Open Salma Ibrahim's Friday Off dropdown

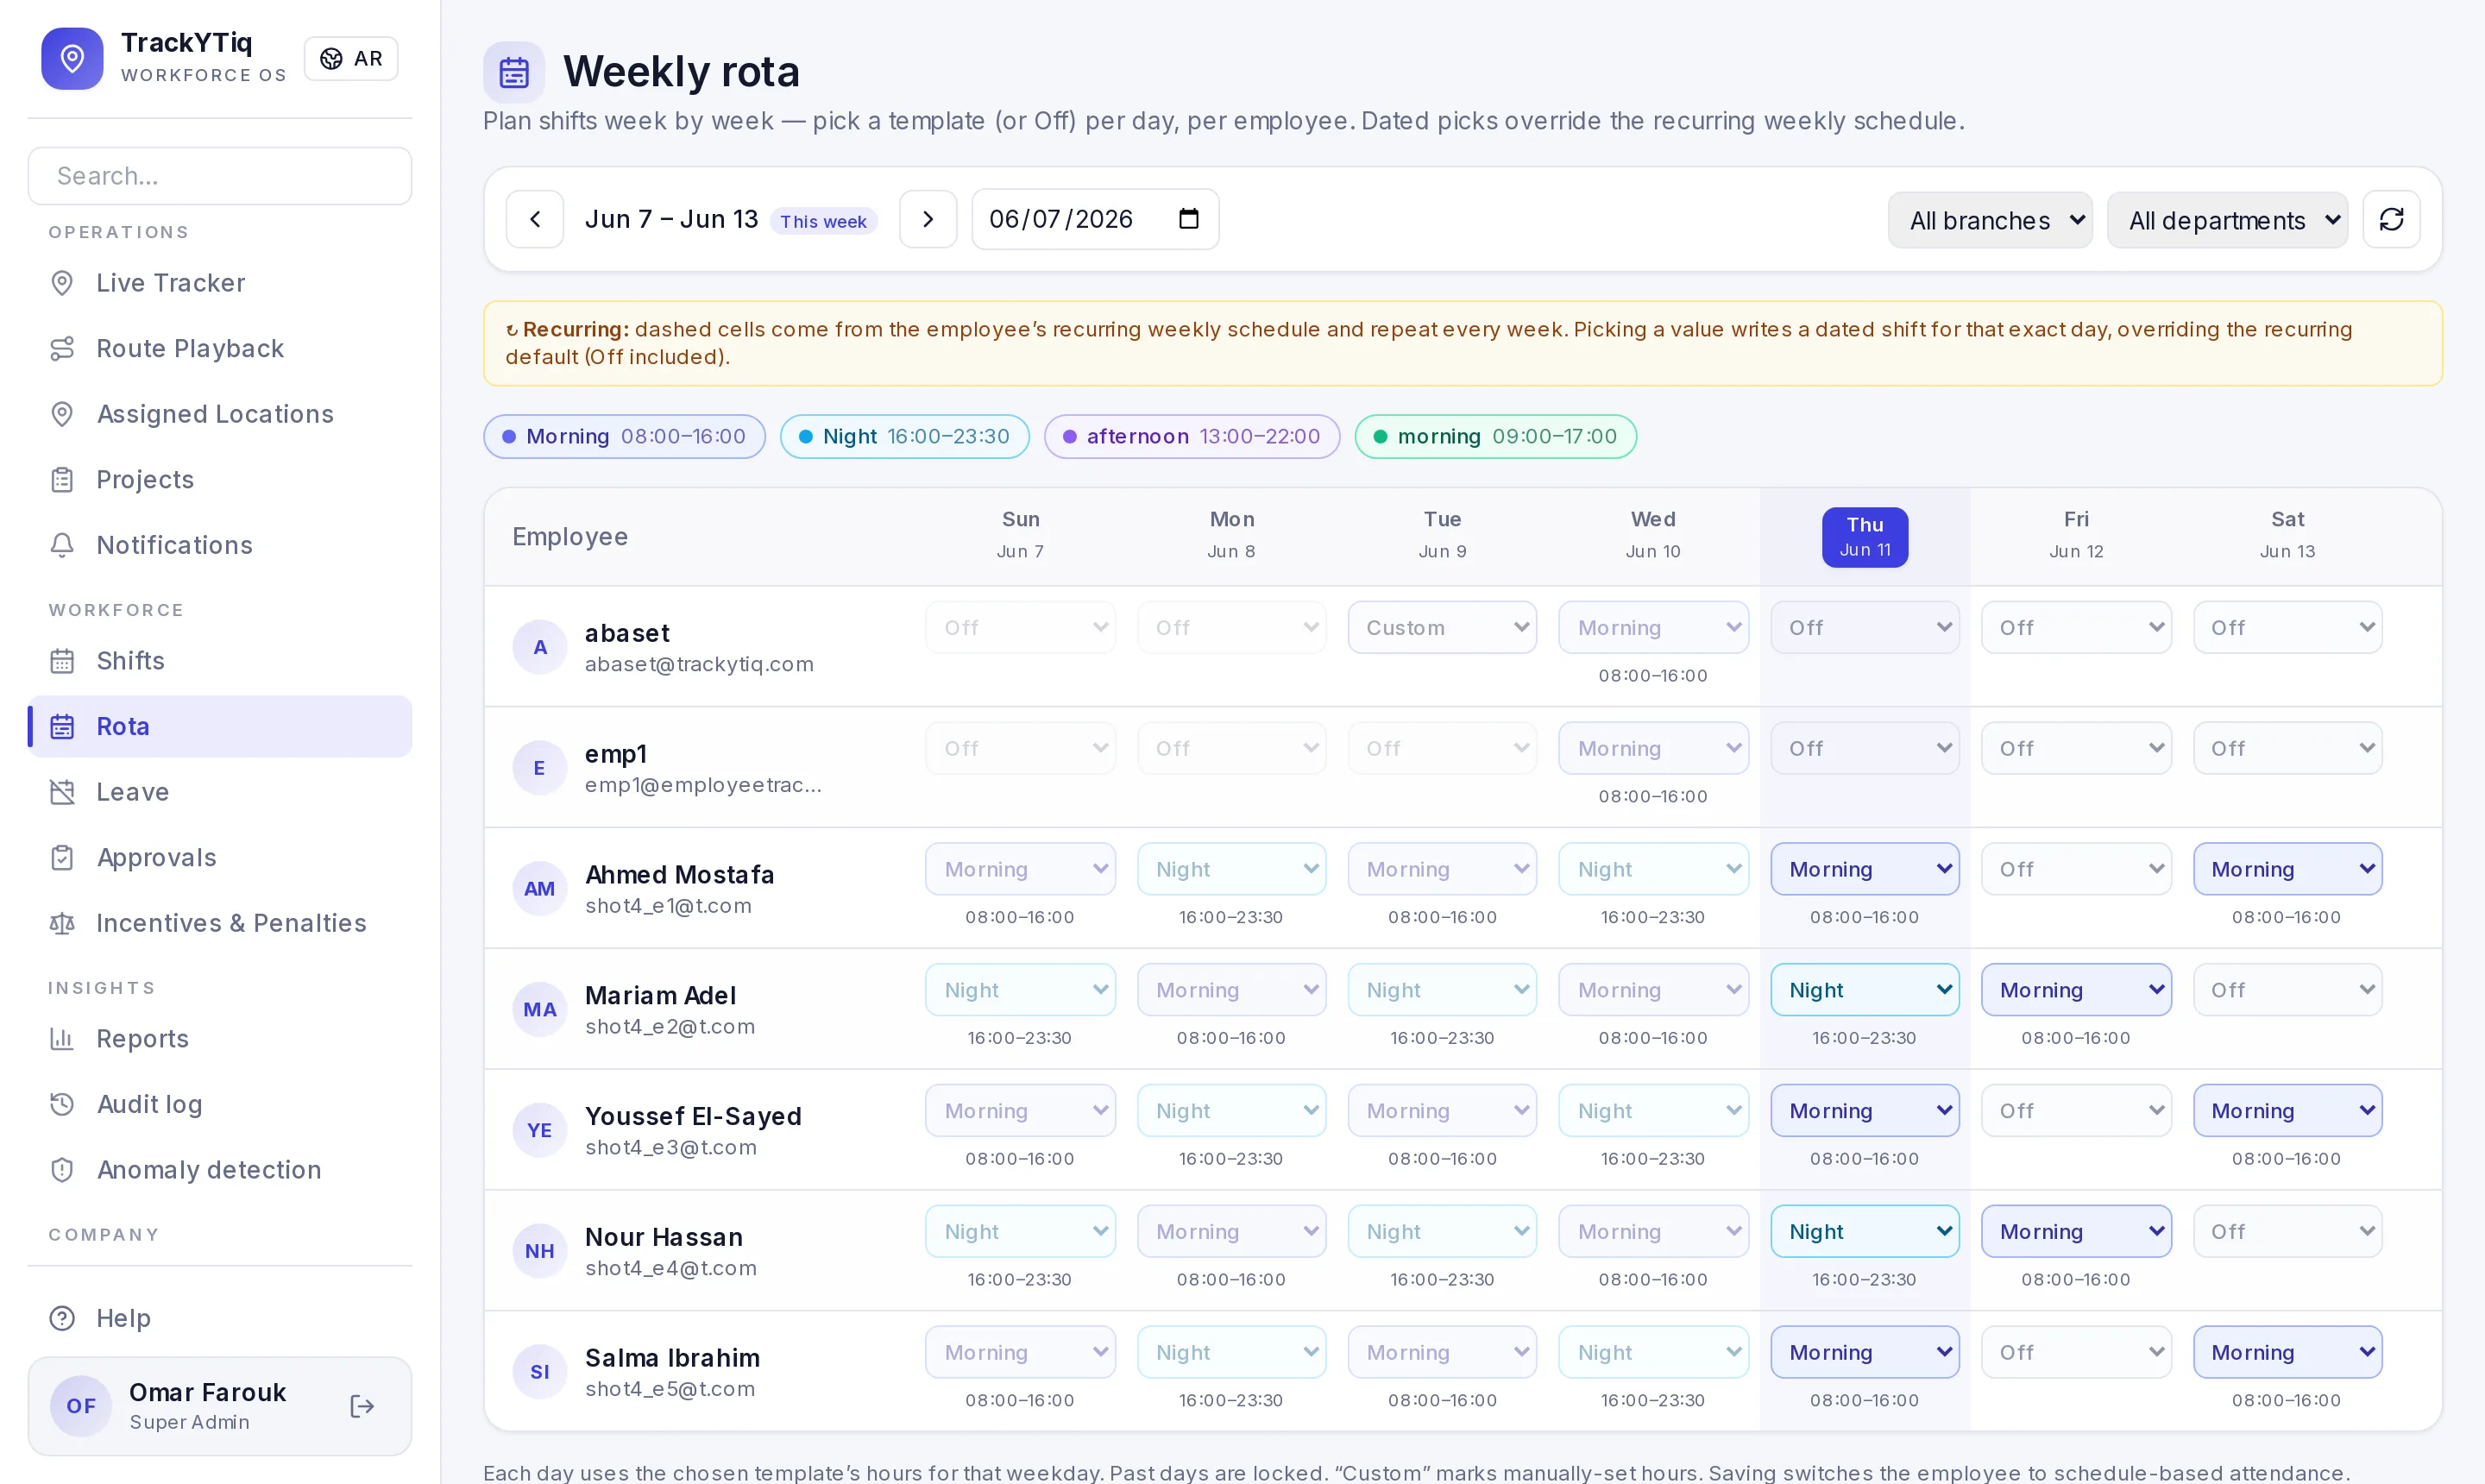pyautogui.click(x=2076, y=1353)
